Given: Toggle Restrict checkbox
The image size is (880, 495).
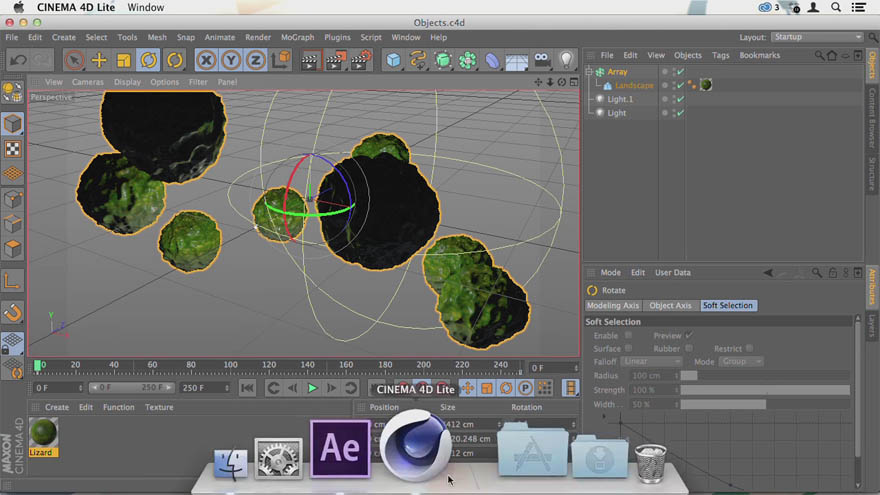Looking at the screenshot, I should [749, 349].
